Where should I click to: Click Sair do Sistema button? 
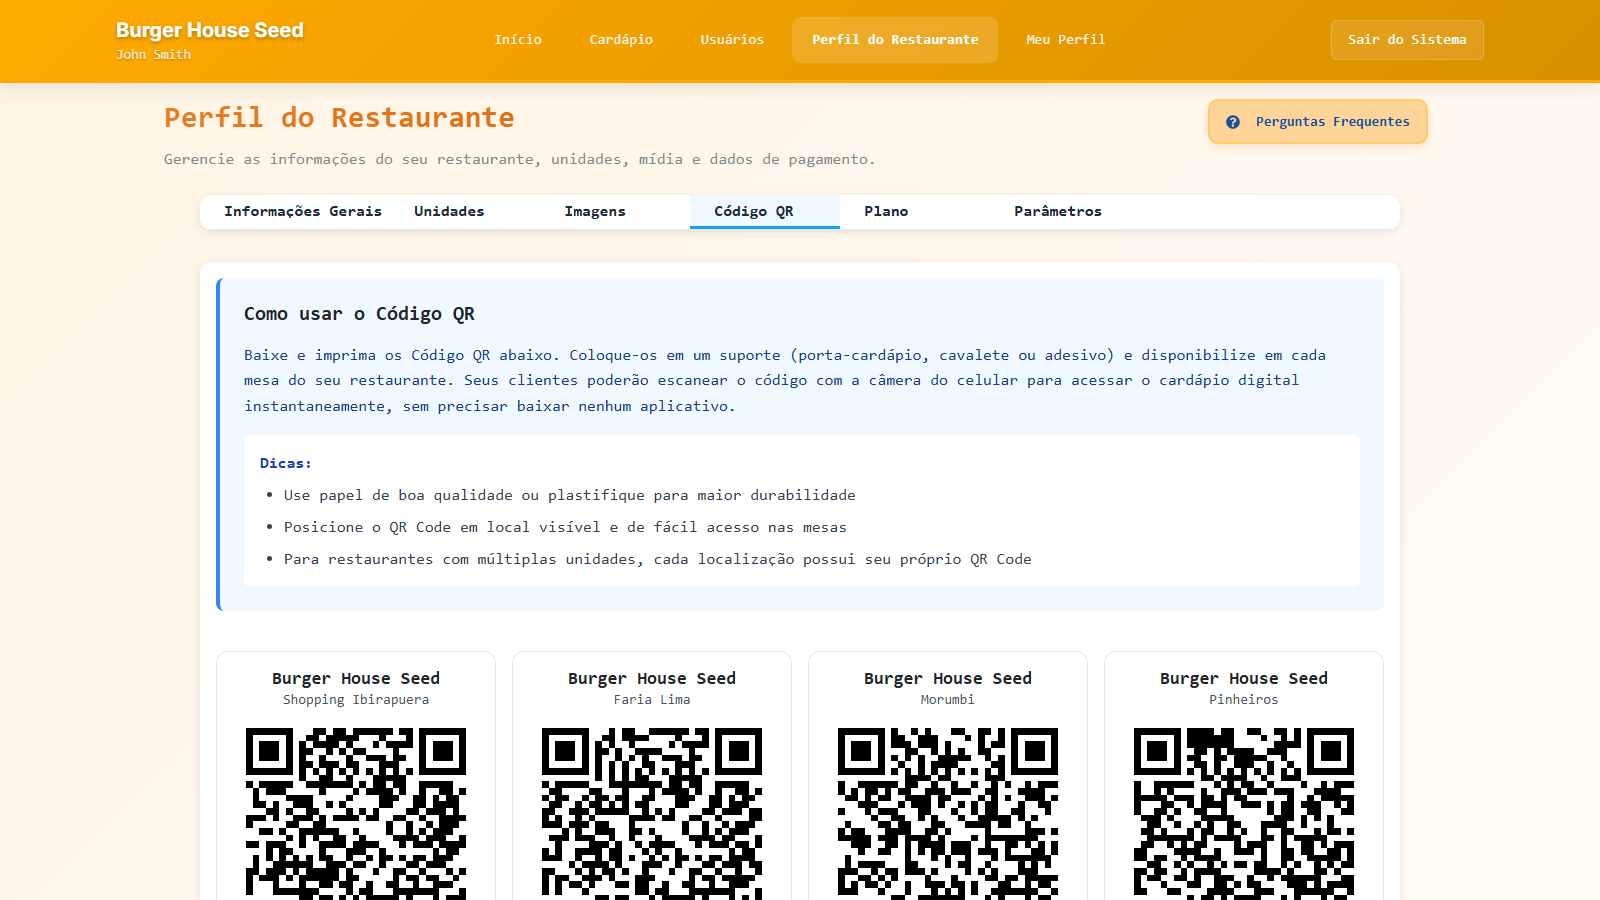(x=1407, y=40)
